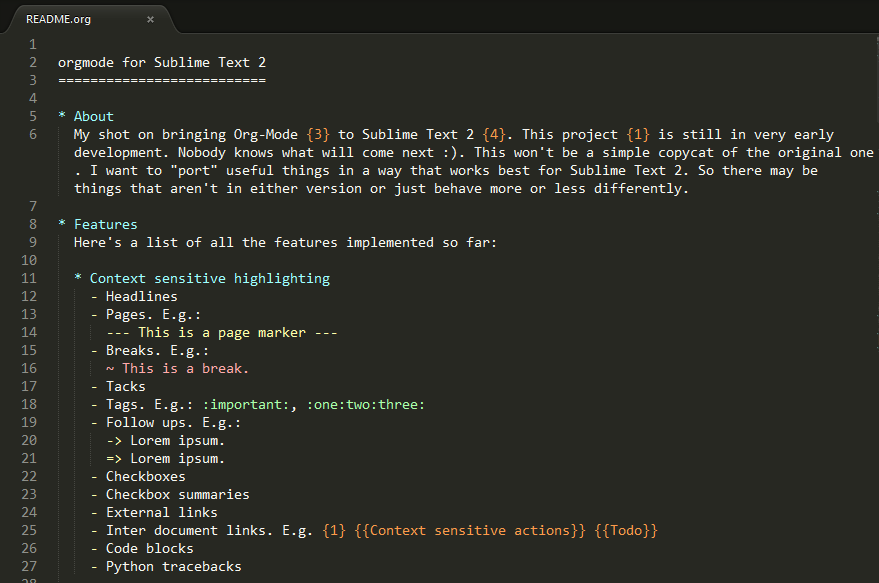Viewport: 879px width, 583px height.
Task: Click the 'orgmode for Sublime Text 2' title
Action: coord(161,62)
